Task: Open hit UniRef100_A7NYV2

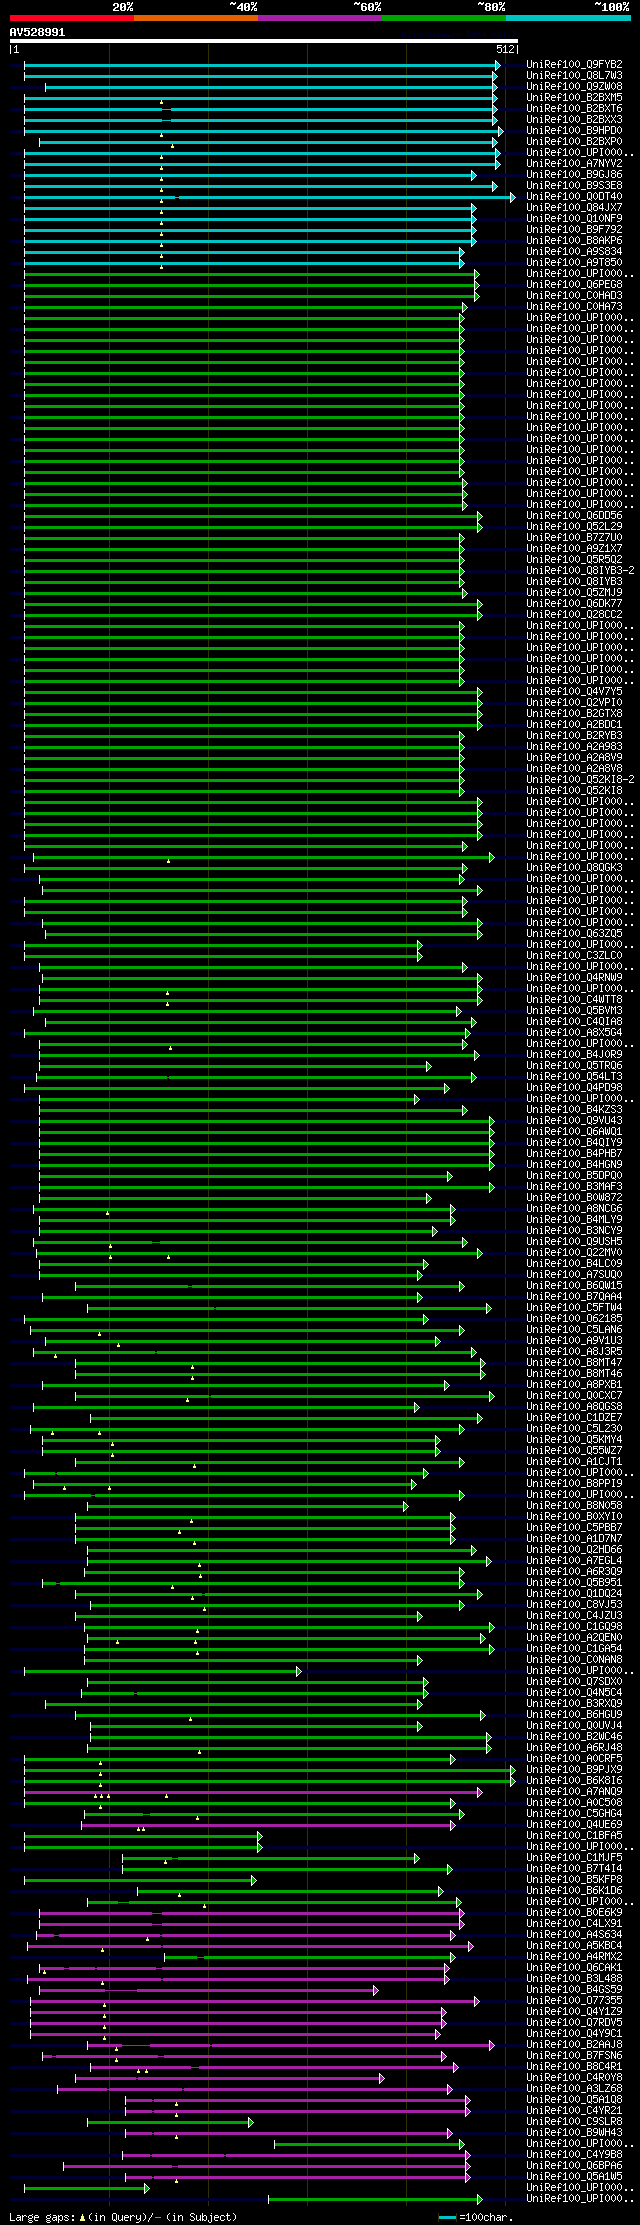Action: coord(574,164)
